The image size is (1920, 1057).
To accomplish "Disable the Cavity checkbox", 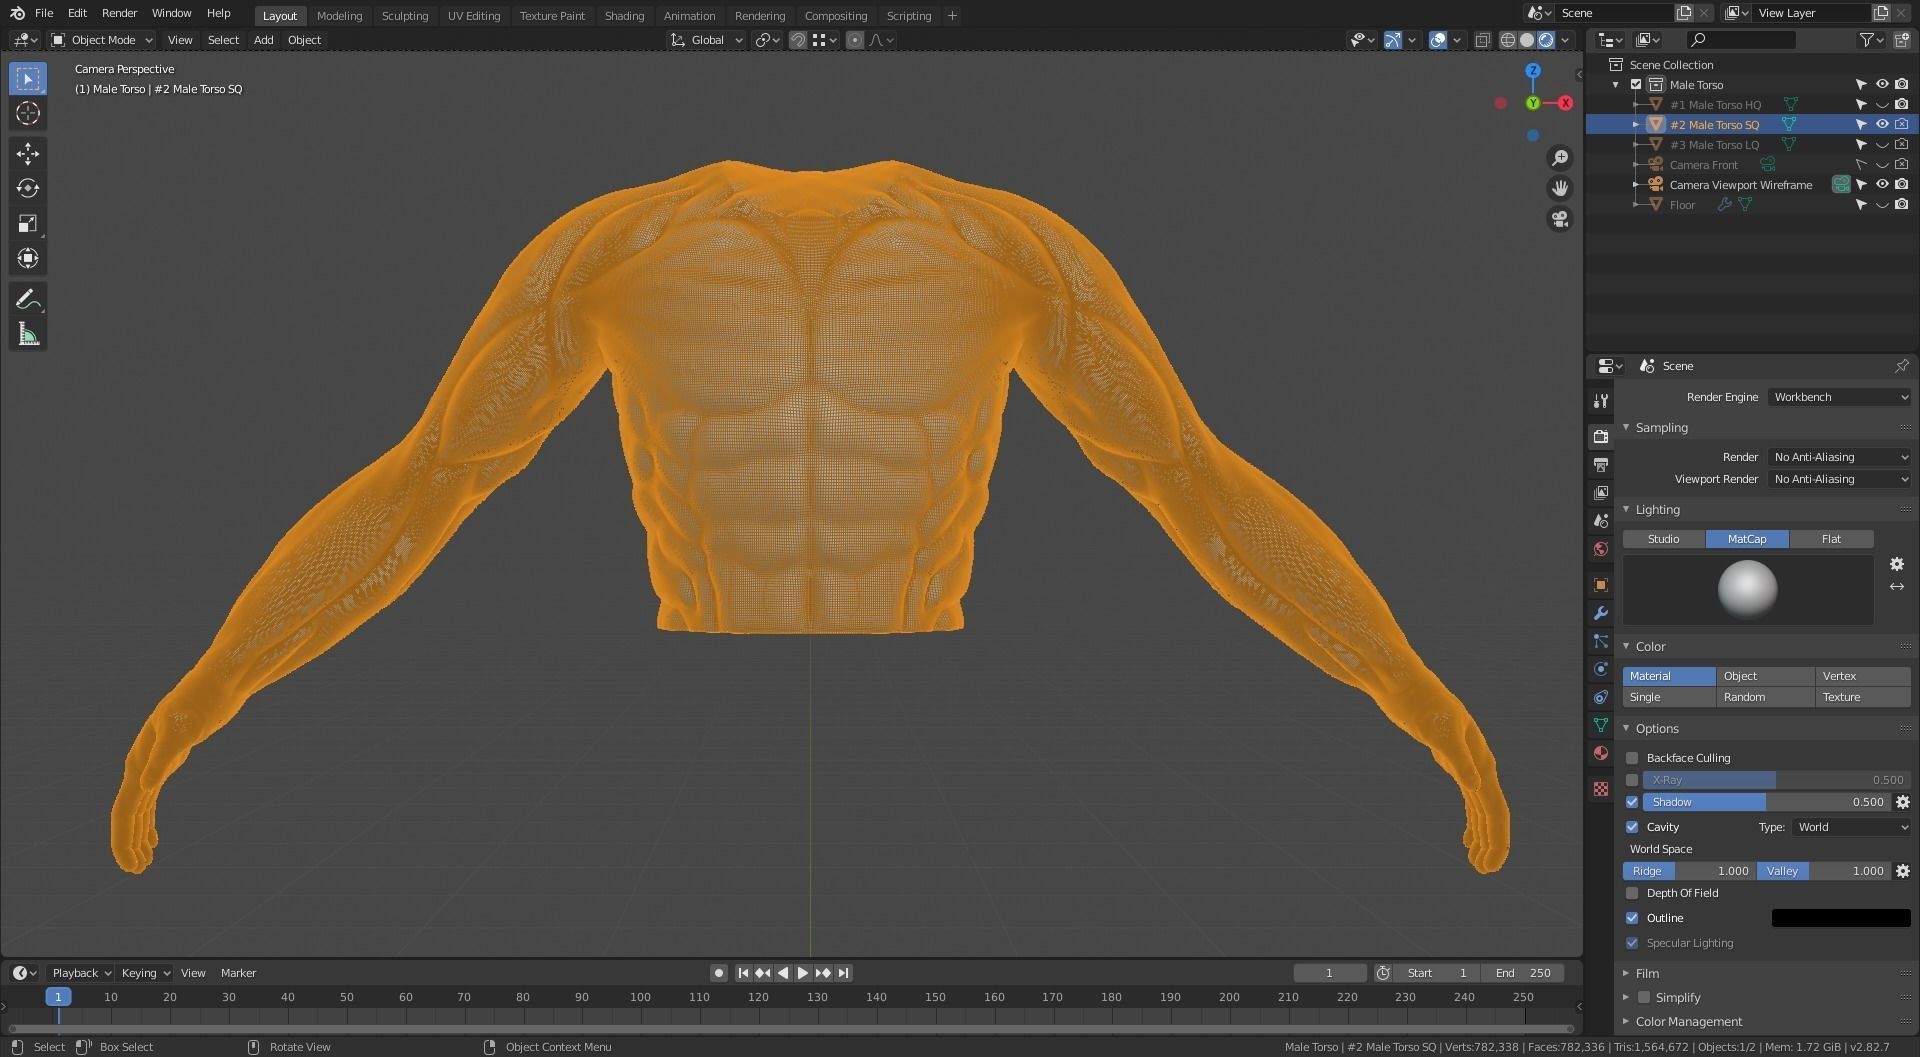I will point(1632,827).
